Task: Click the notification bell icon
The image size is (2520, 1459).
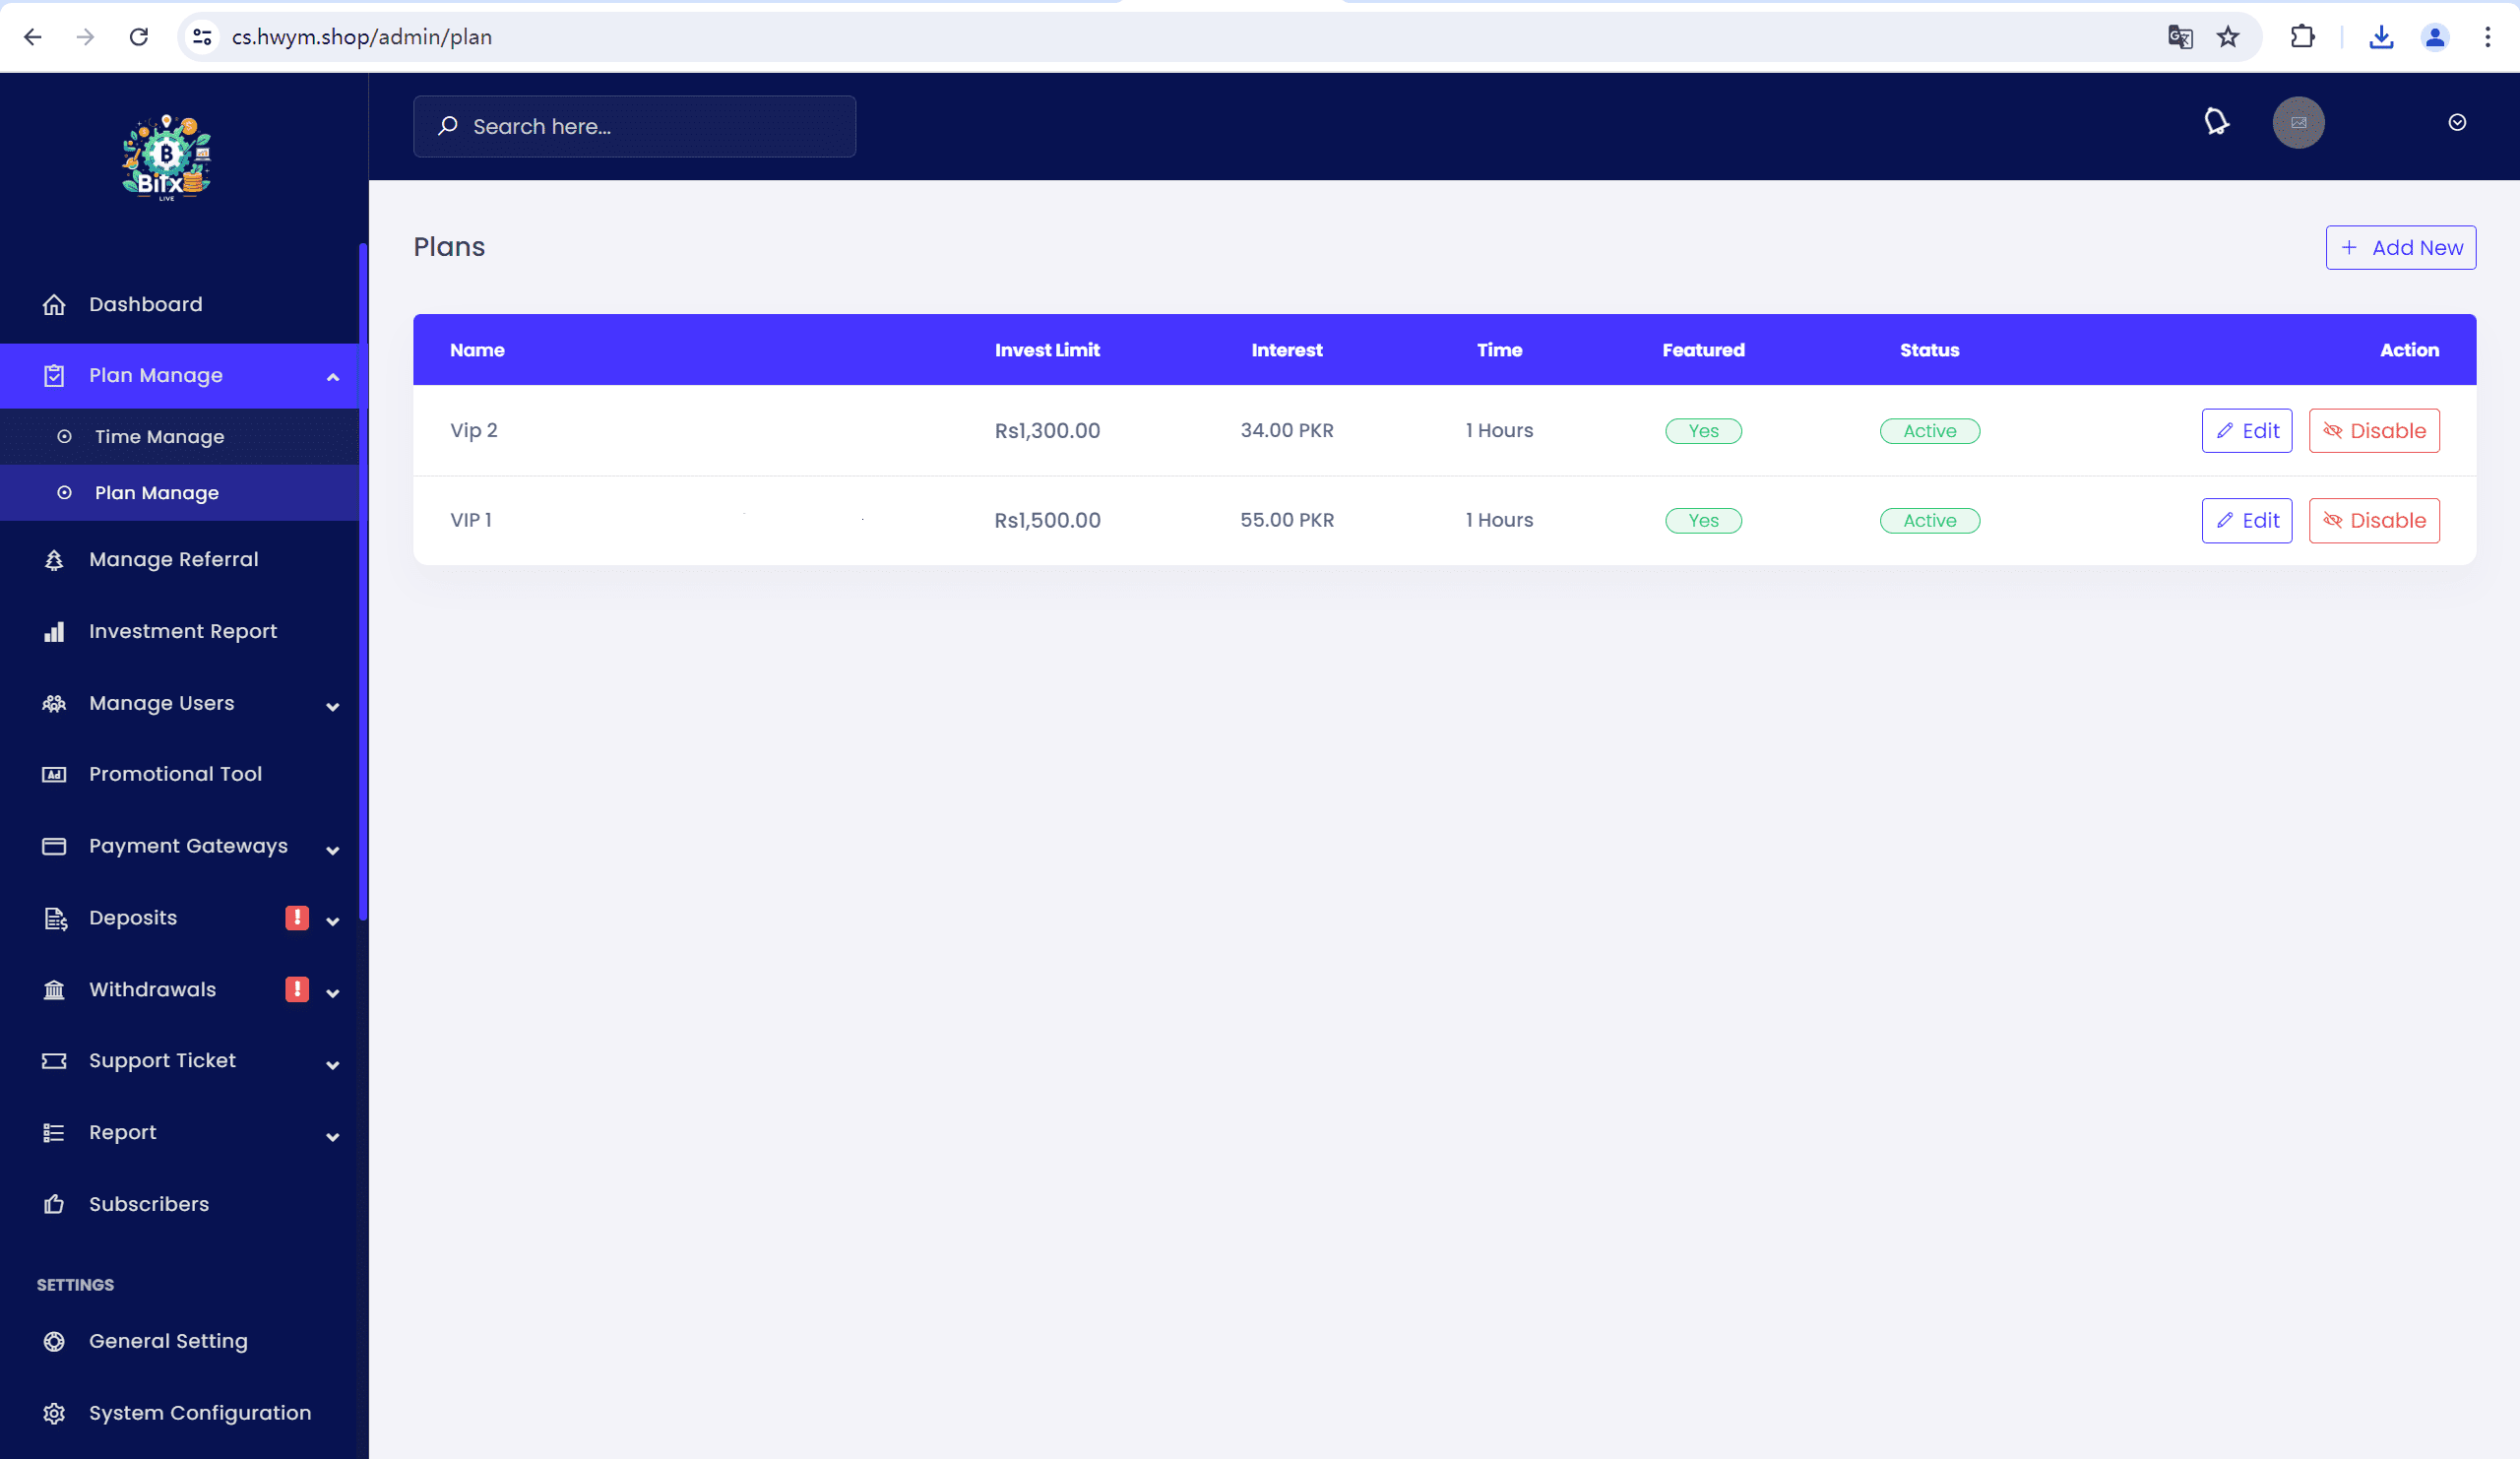Action: (2216, 122)
